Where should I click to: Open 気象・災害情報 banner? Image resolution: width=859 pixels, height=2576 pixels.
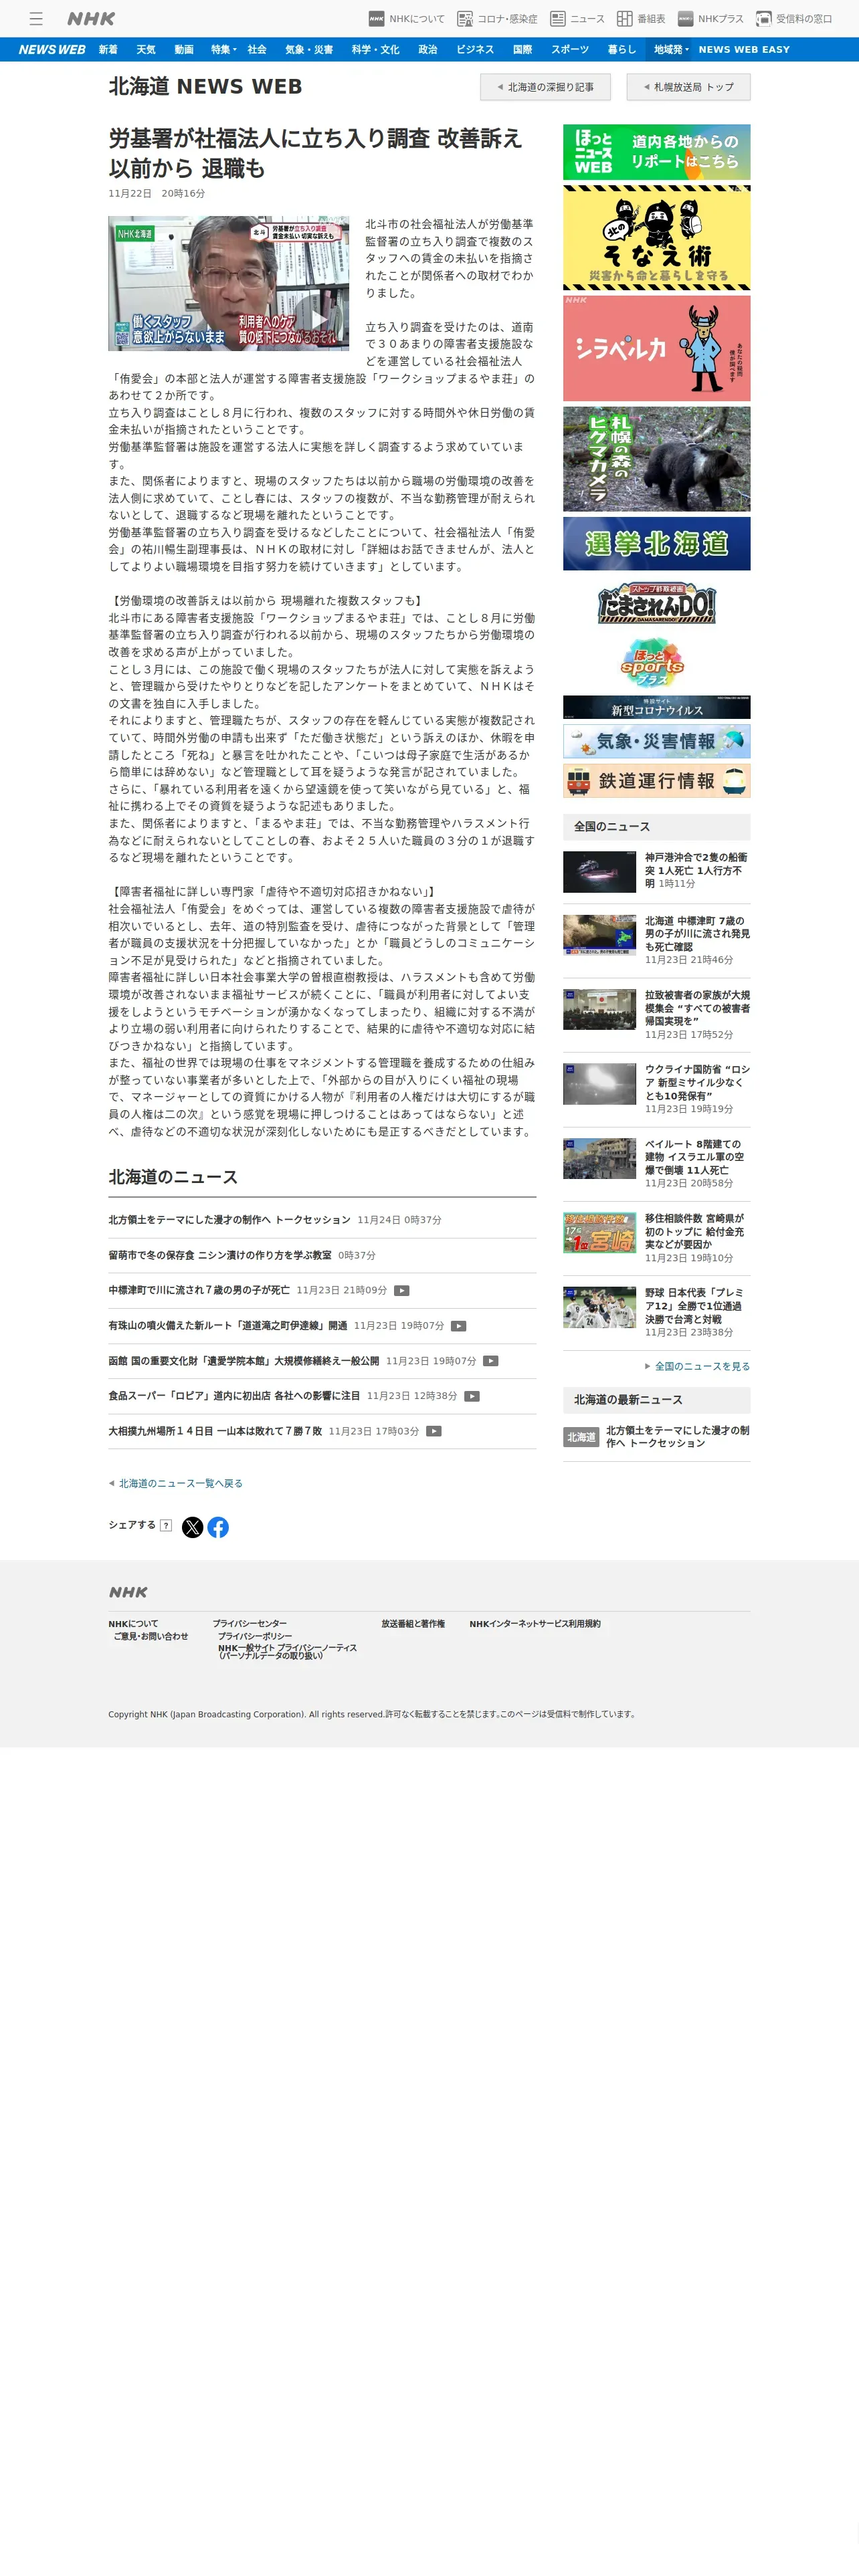pyautogui.click(x=656, y=741)
